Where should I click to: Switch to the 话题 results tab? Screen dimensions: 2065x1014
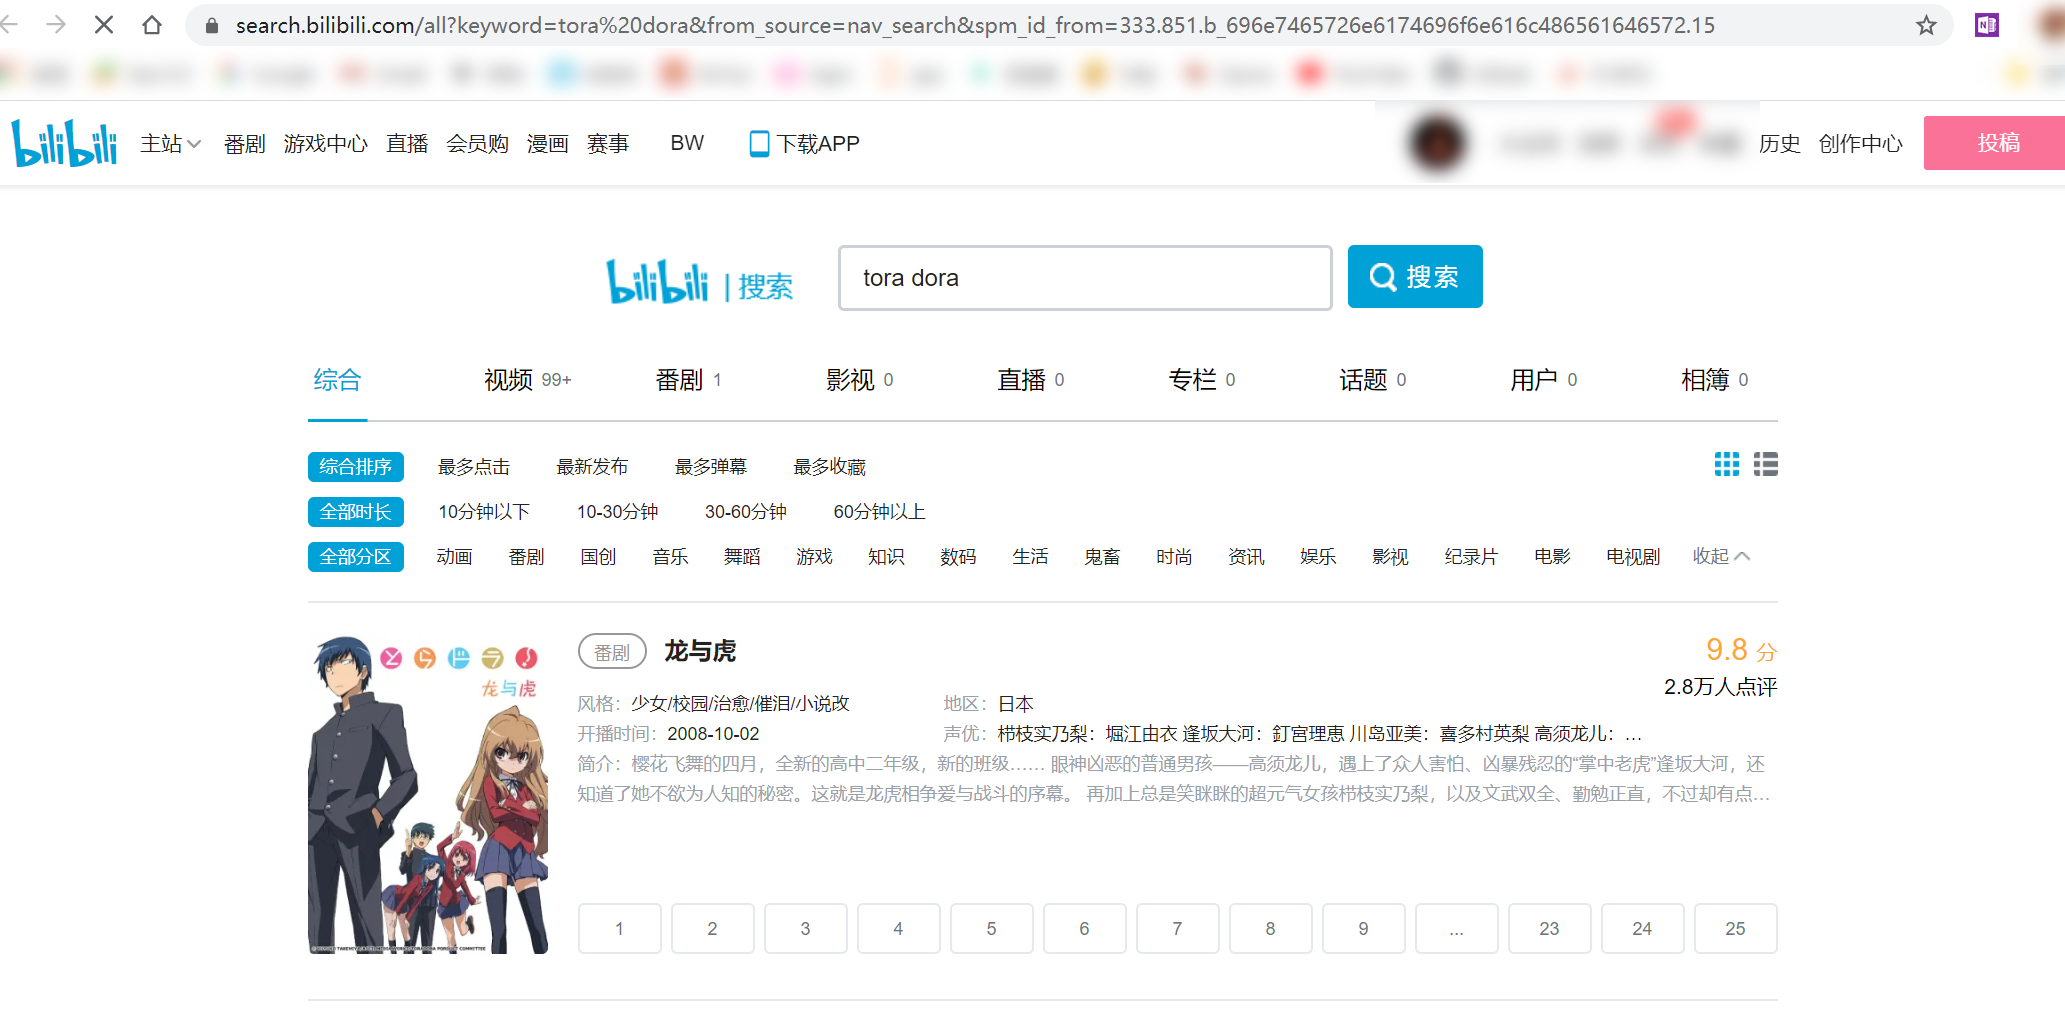click(1372, 380)
